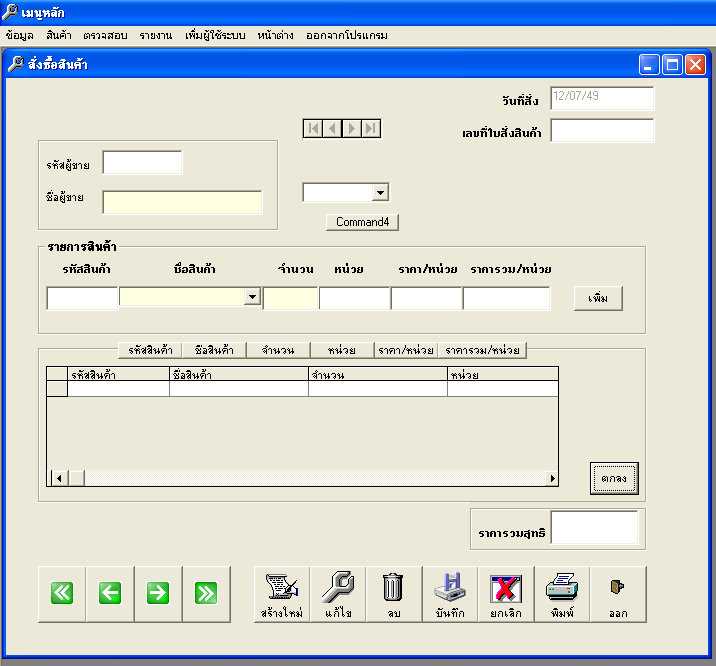This screenshot has width=716, height=666.
Task: Jump to last record with green double-right arrow
Action: coord(206,593)
